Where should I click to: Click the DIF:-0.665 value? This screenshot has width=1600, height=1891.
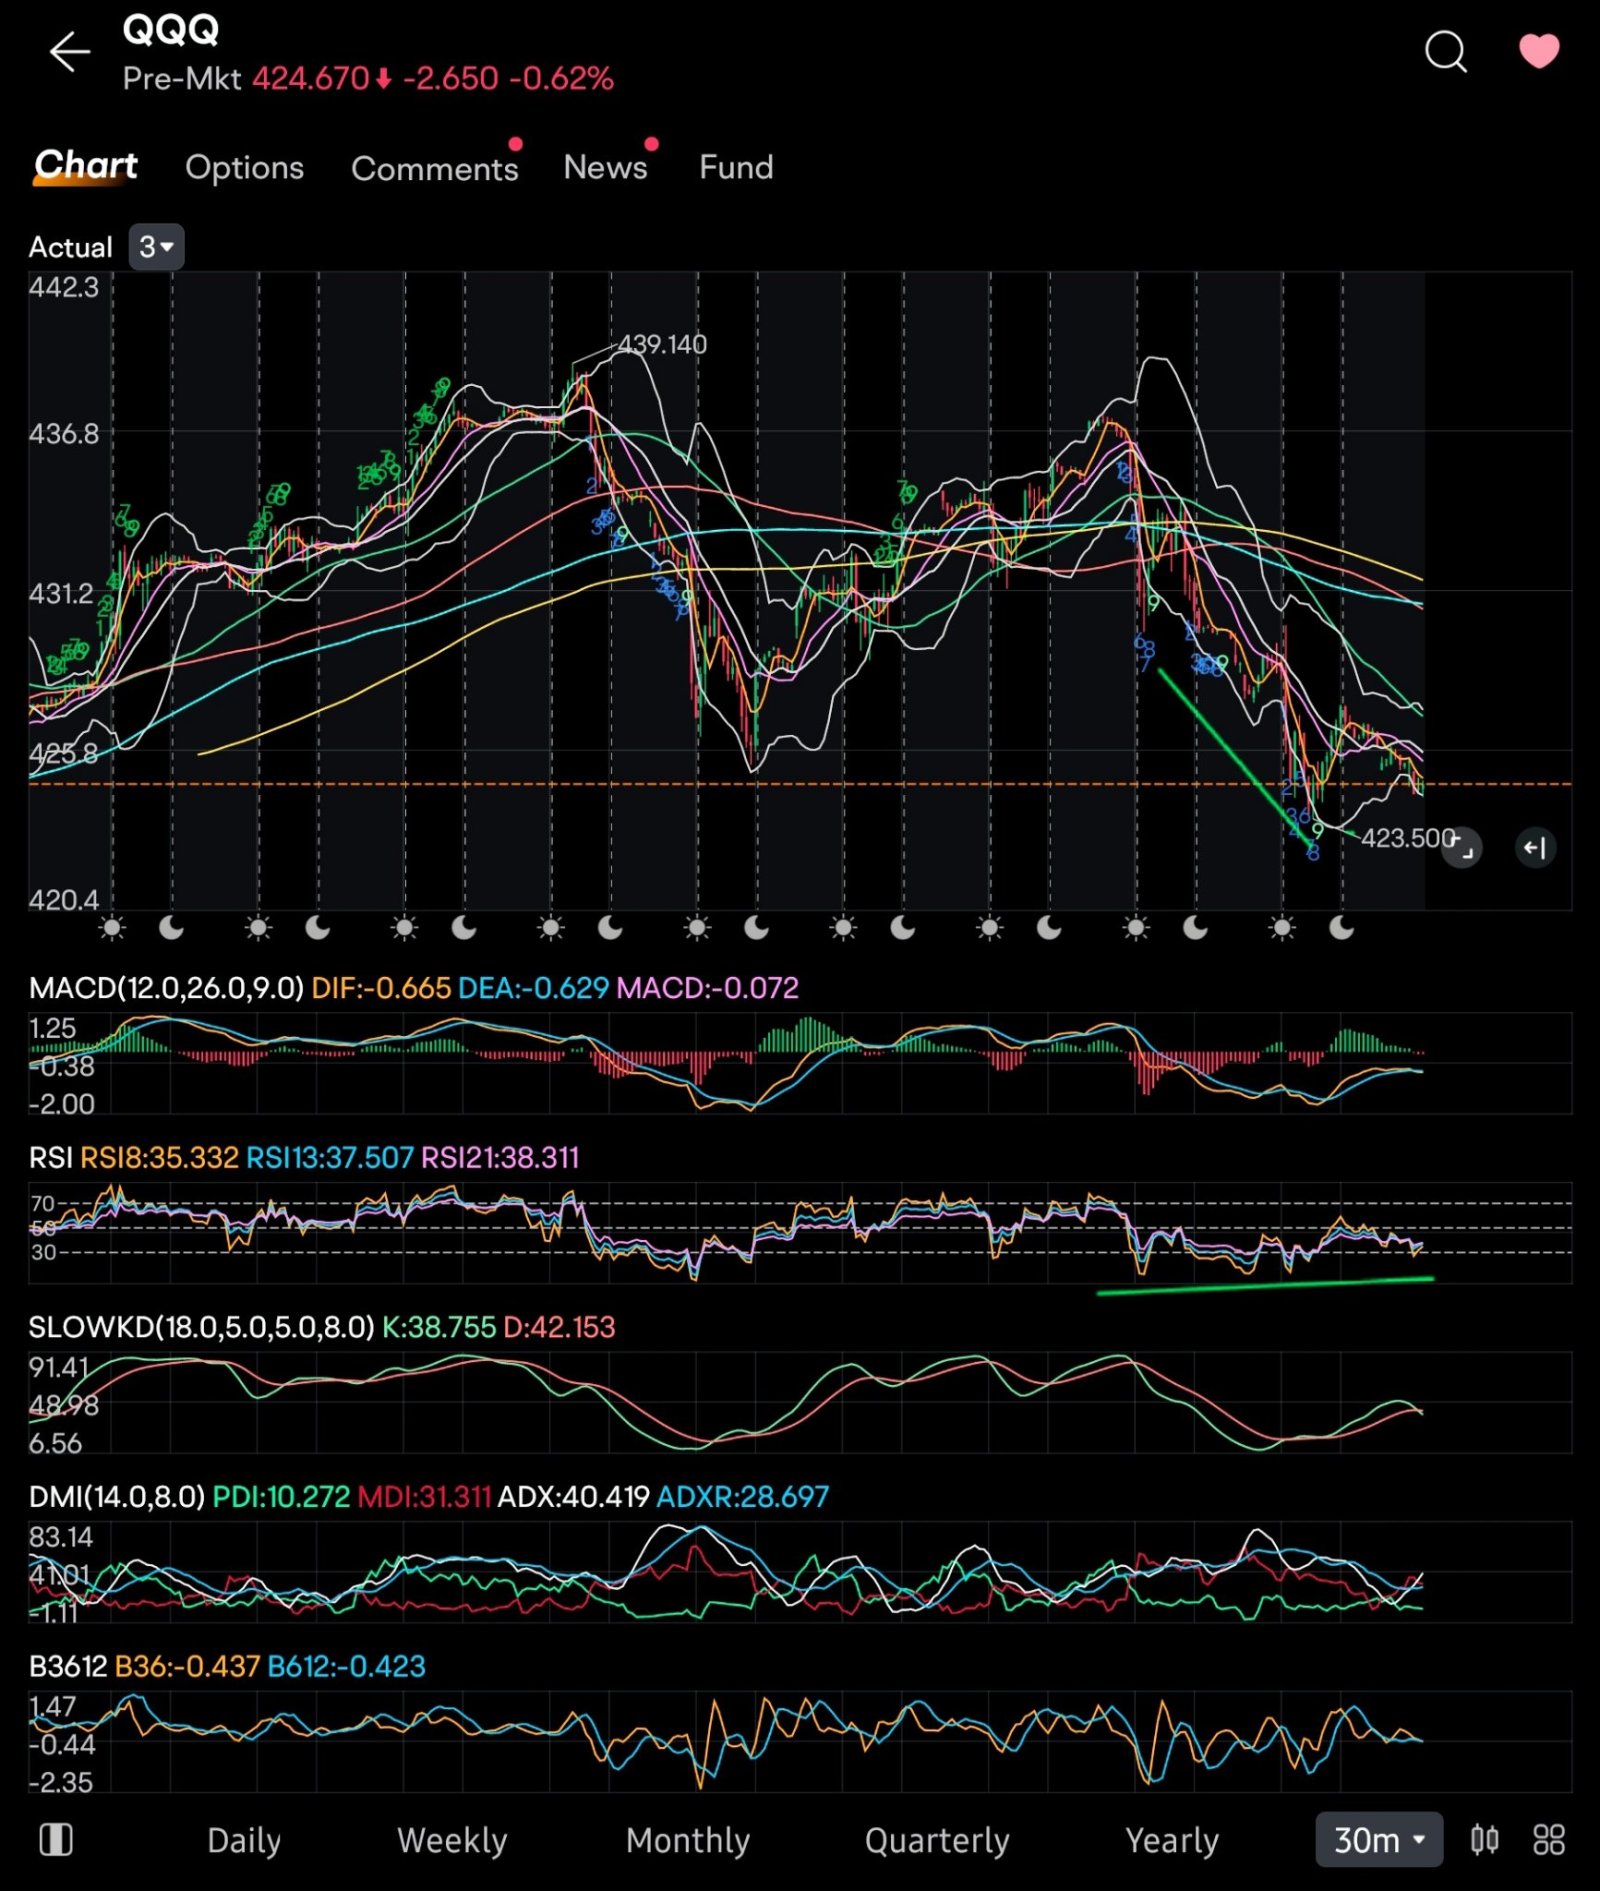[381, 988]
